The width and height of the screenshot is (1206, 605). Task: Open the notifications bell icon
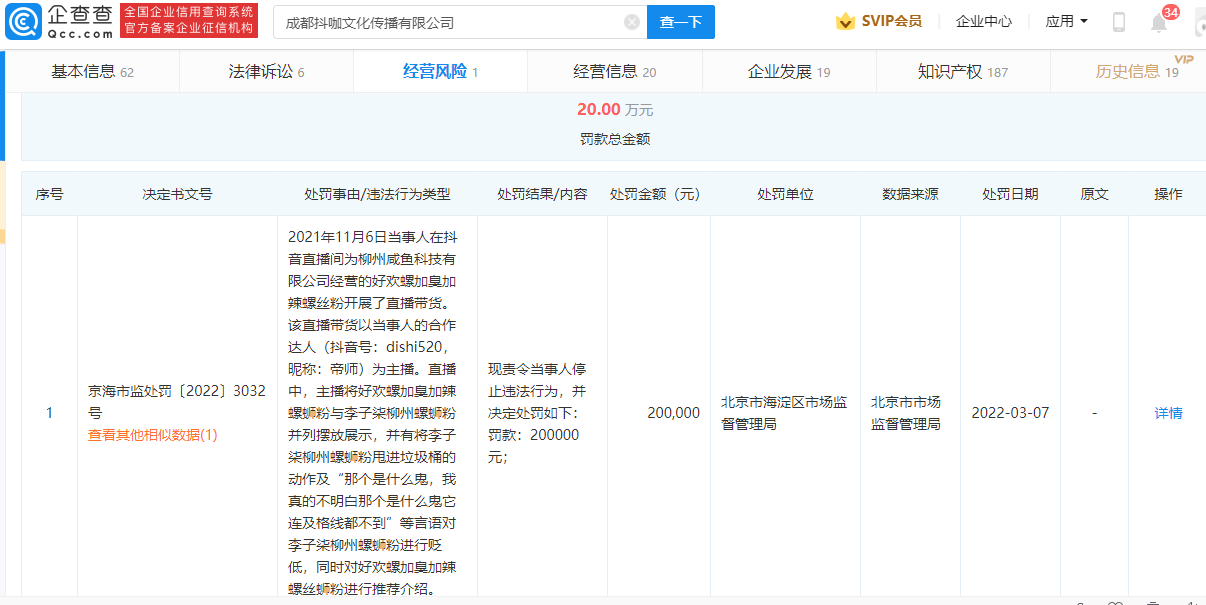pyautogui.click(x=1159, y=22)
